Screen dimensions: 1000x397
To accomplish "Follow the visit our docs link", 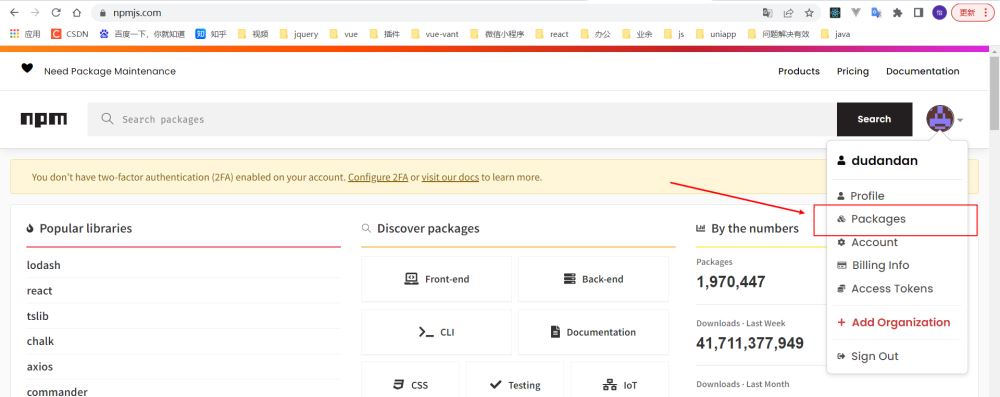I will (x=450, y=177).
